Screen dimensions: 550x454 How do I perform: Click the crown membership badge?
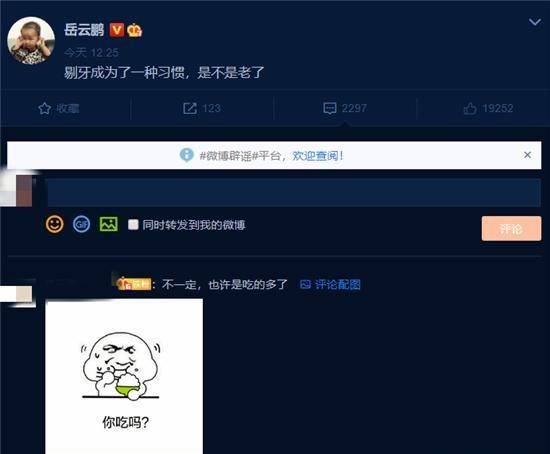click(134, 30)
